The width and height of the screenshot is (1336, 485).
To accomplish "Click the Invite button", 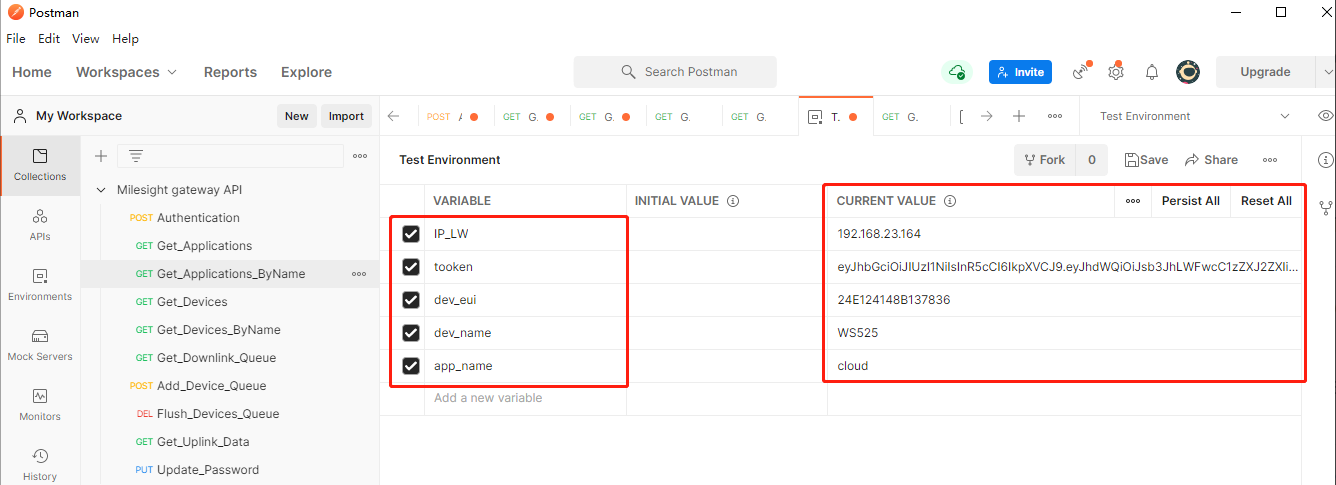I will click(1020, 72).
